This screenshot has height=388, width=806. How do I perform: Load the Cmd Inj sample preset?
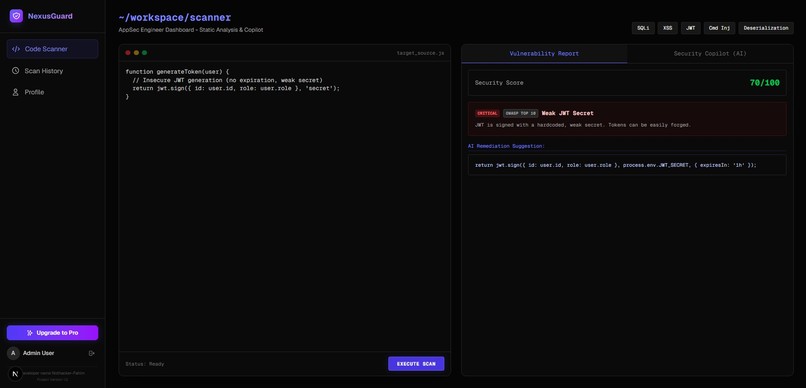coord(719,28)
